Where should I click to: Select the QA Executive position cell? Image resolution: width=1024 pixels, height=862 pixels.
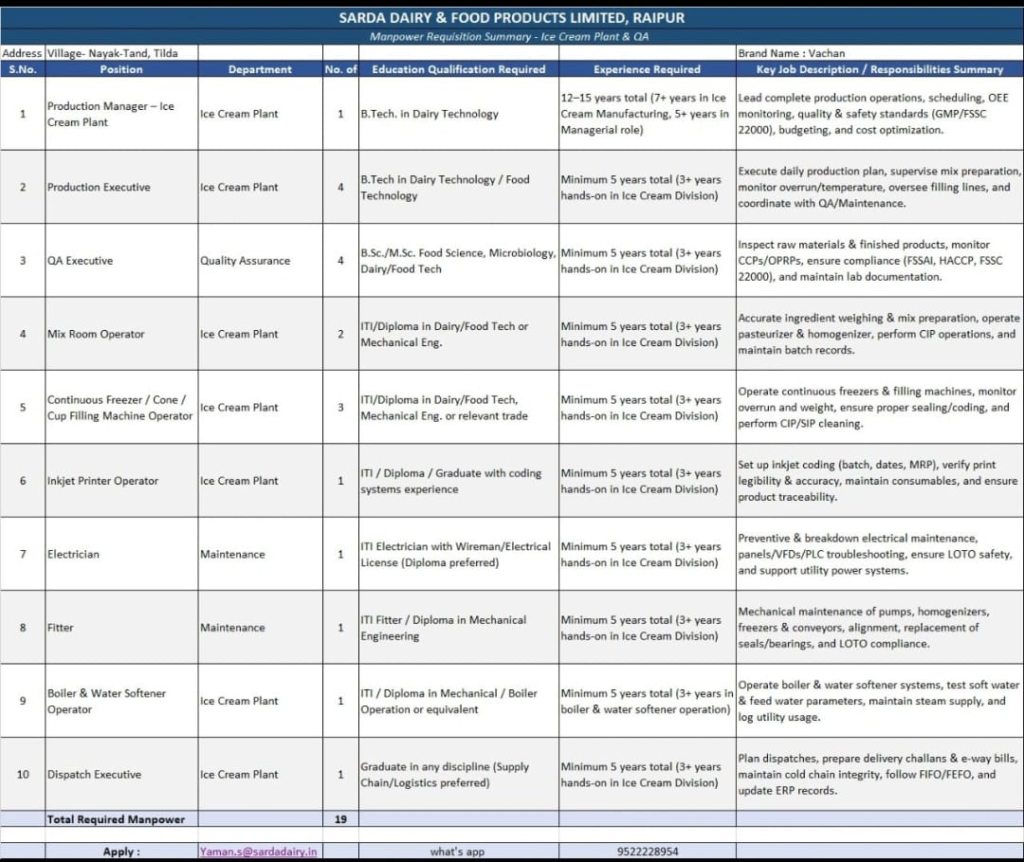click(x=121, y=261)
